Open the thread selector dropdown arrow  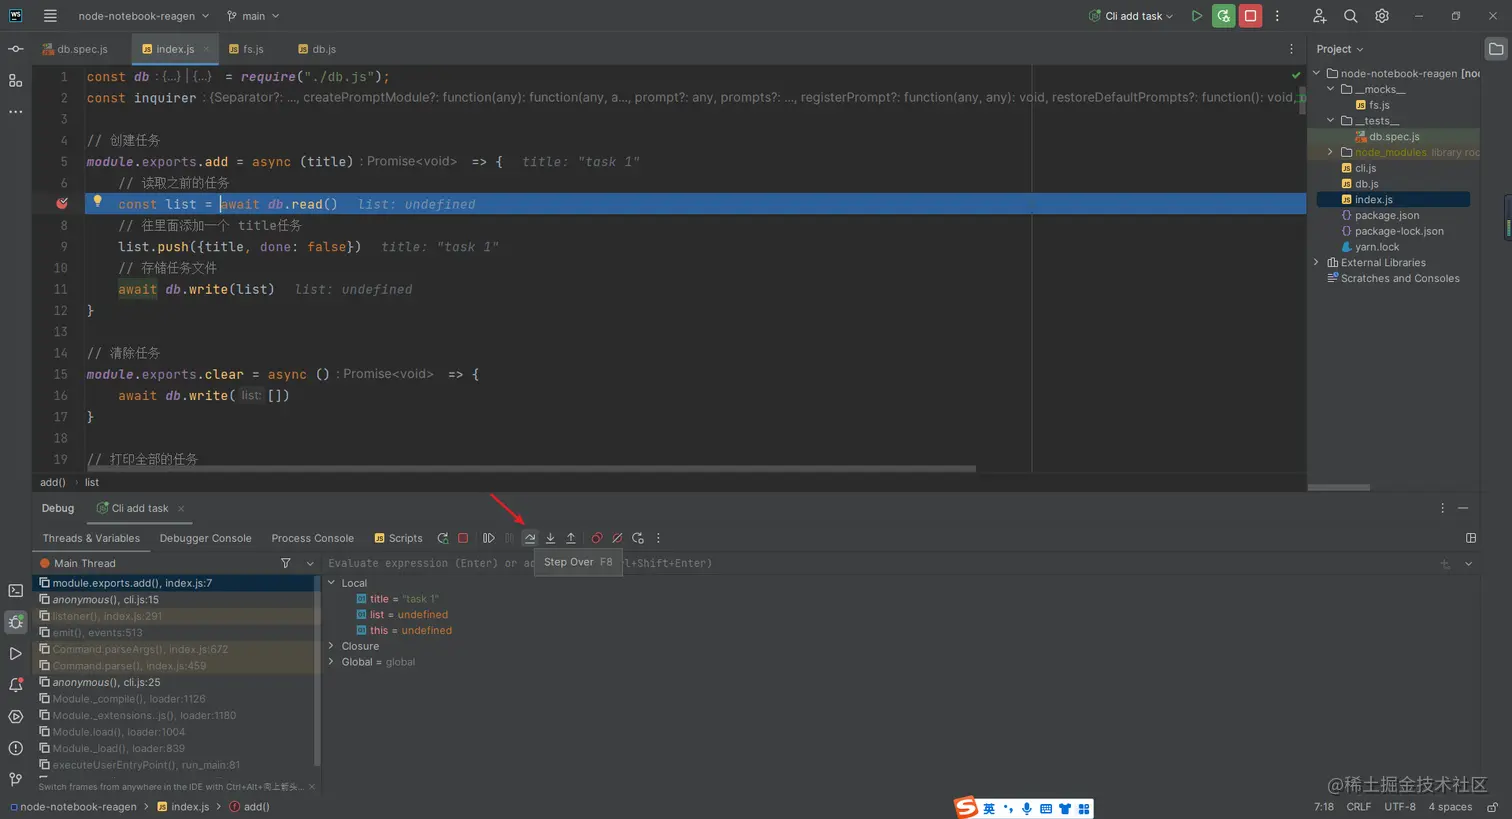310,563
